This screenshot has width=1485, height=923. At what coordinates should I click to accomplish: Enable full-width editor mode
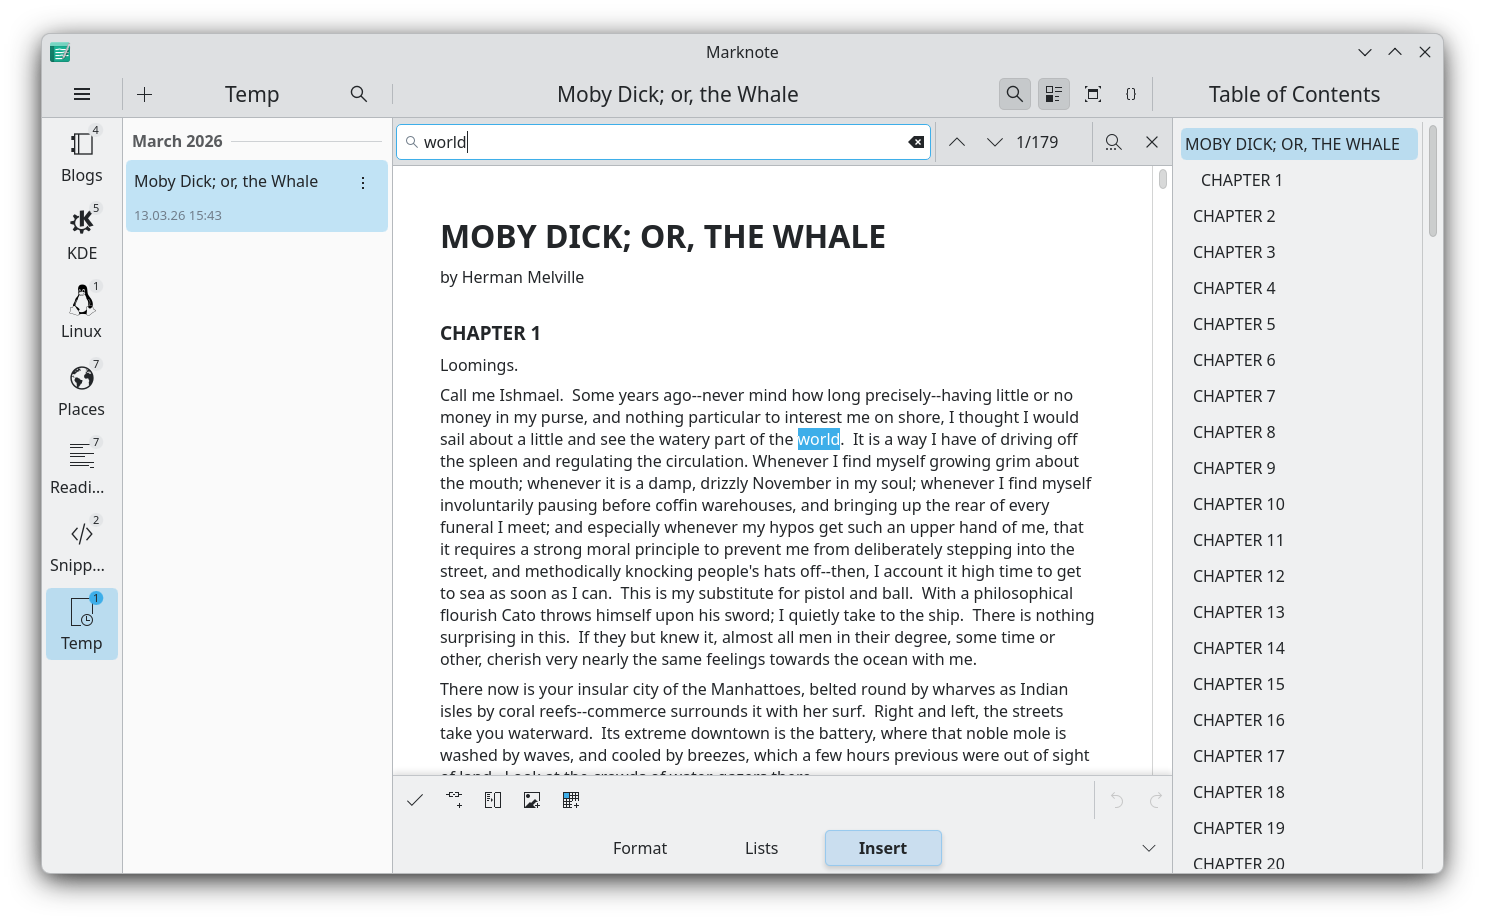click(1092, 93)
